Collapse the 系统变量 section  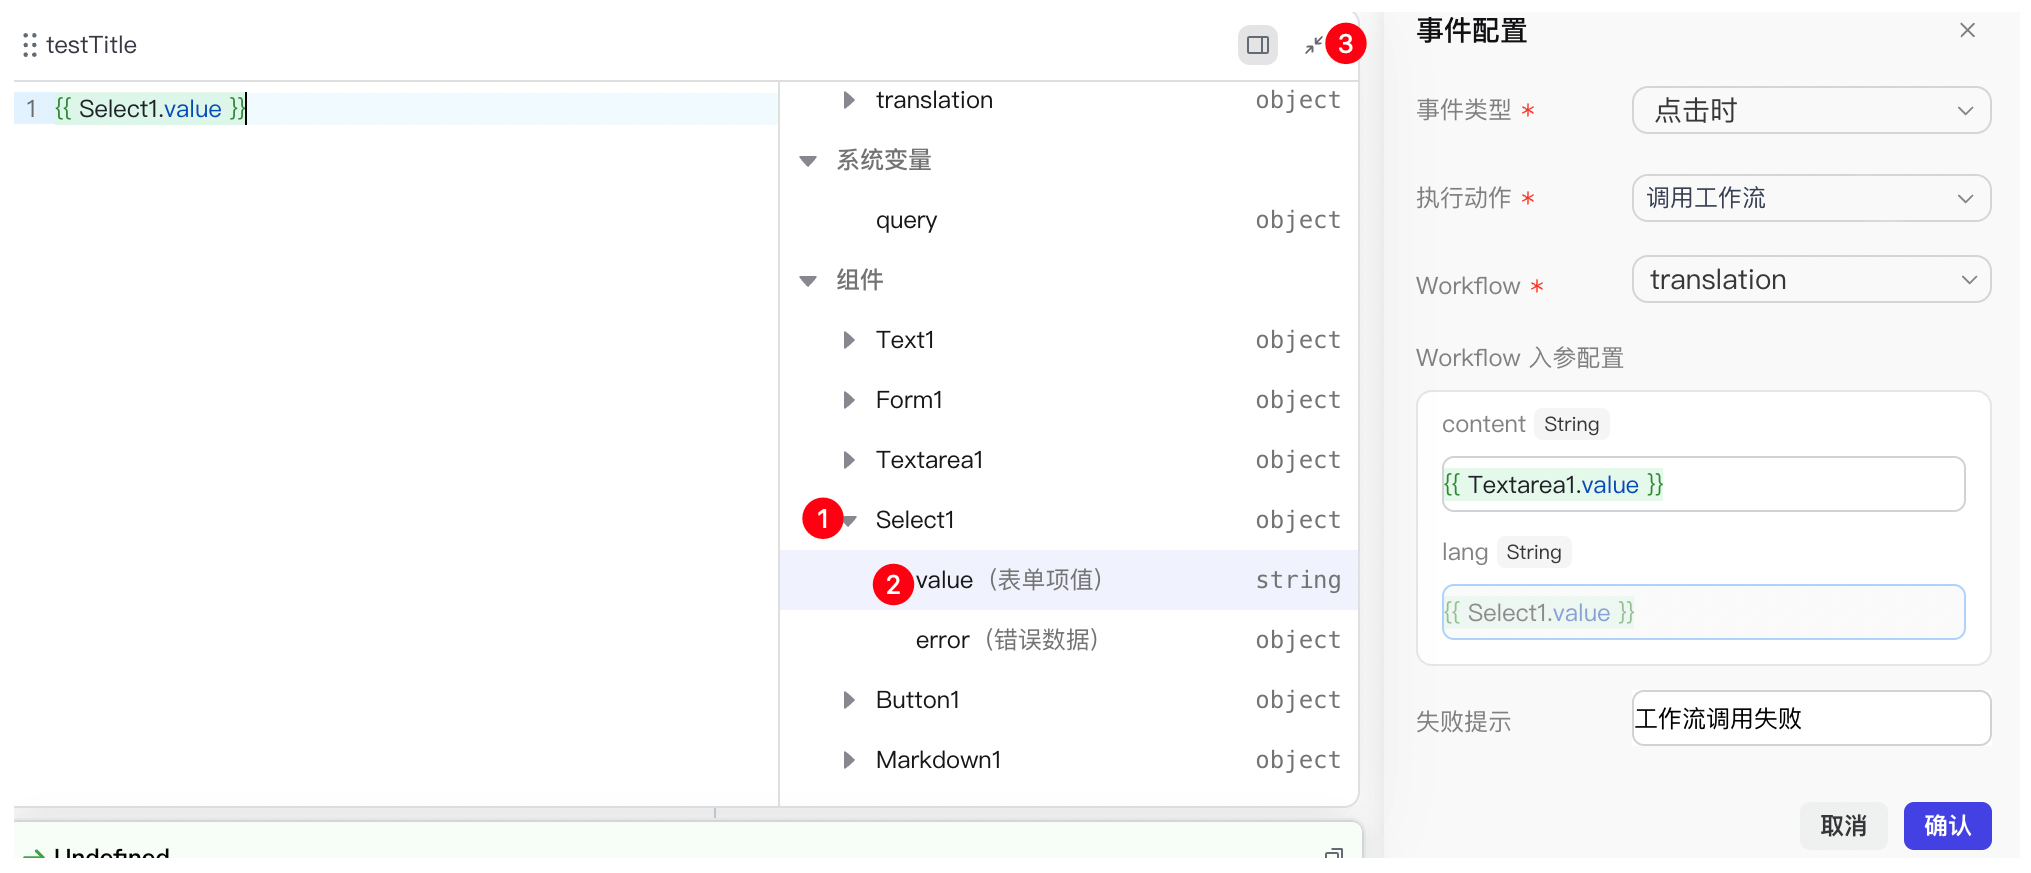coord(808,160)
